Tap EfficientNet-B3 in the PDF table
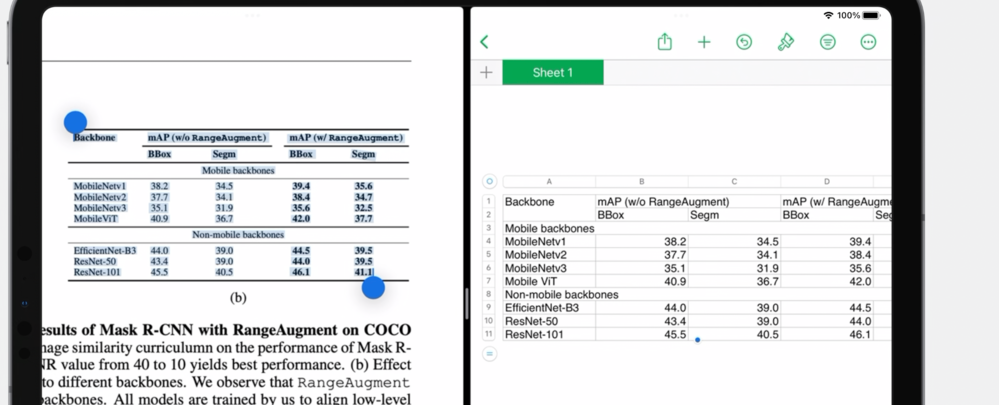 click(104, 251)
